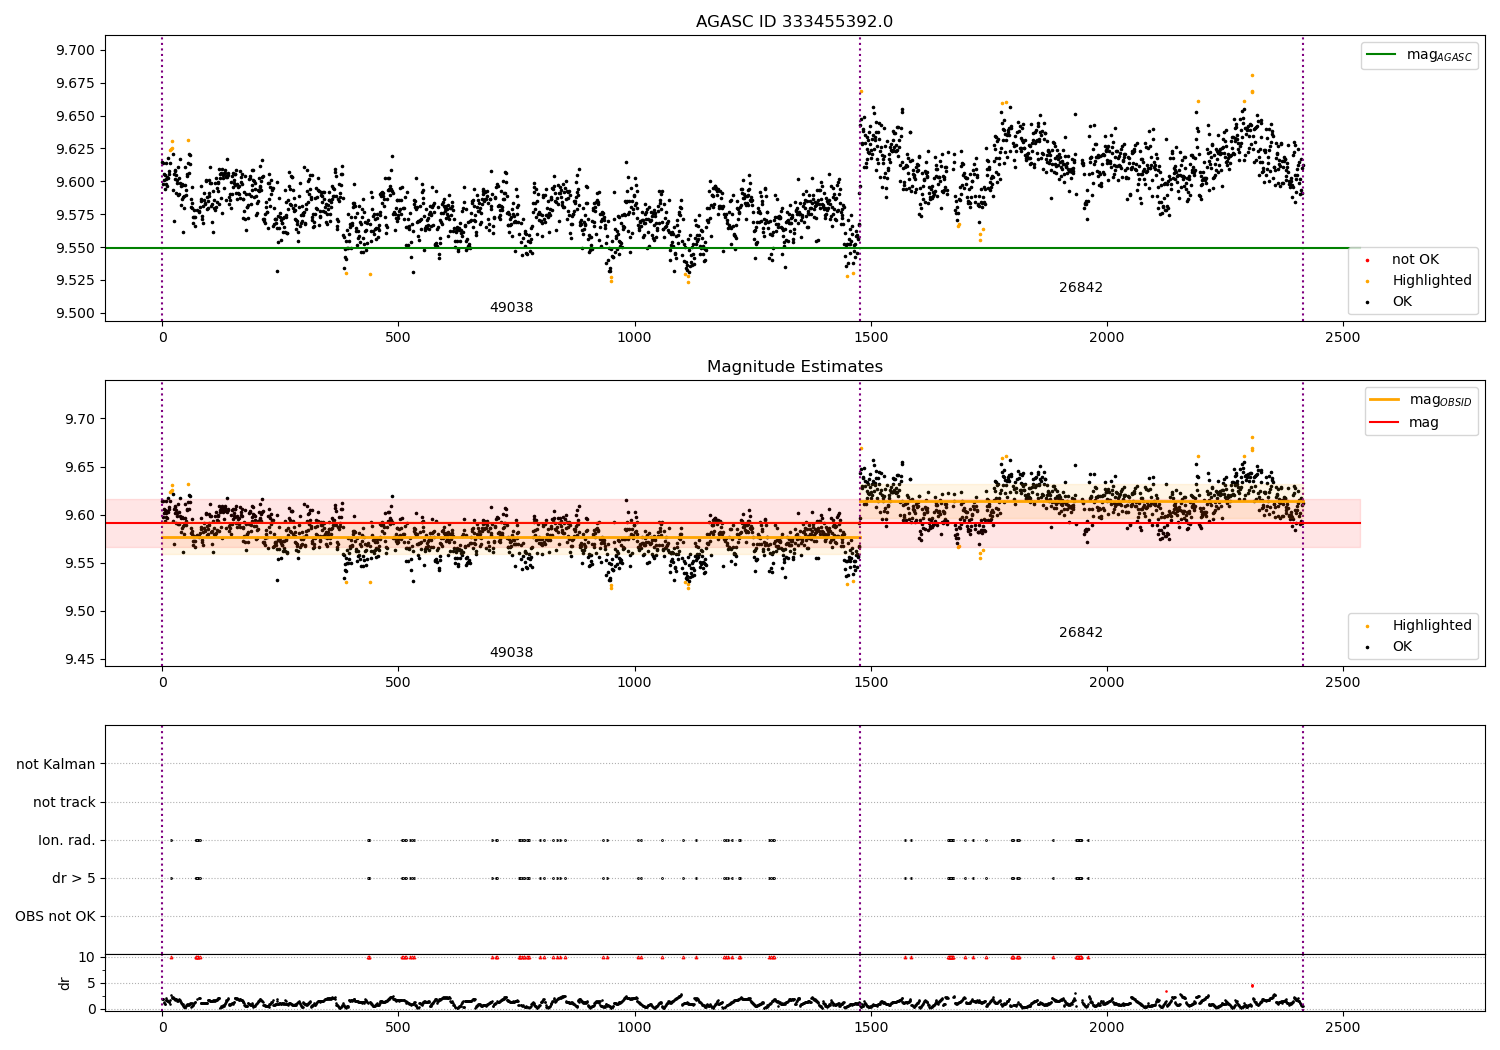1500x1050 pixels.
Task: Click the 10 tick on the dr axis
Action: [x=87, y=957]
